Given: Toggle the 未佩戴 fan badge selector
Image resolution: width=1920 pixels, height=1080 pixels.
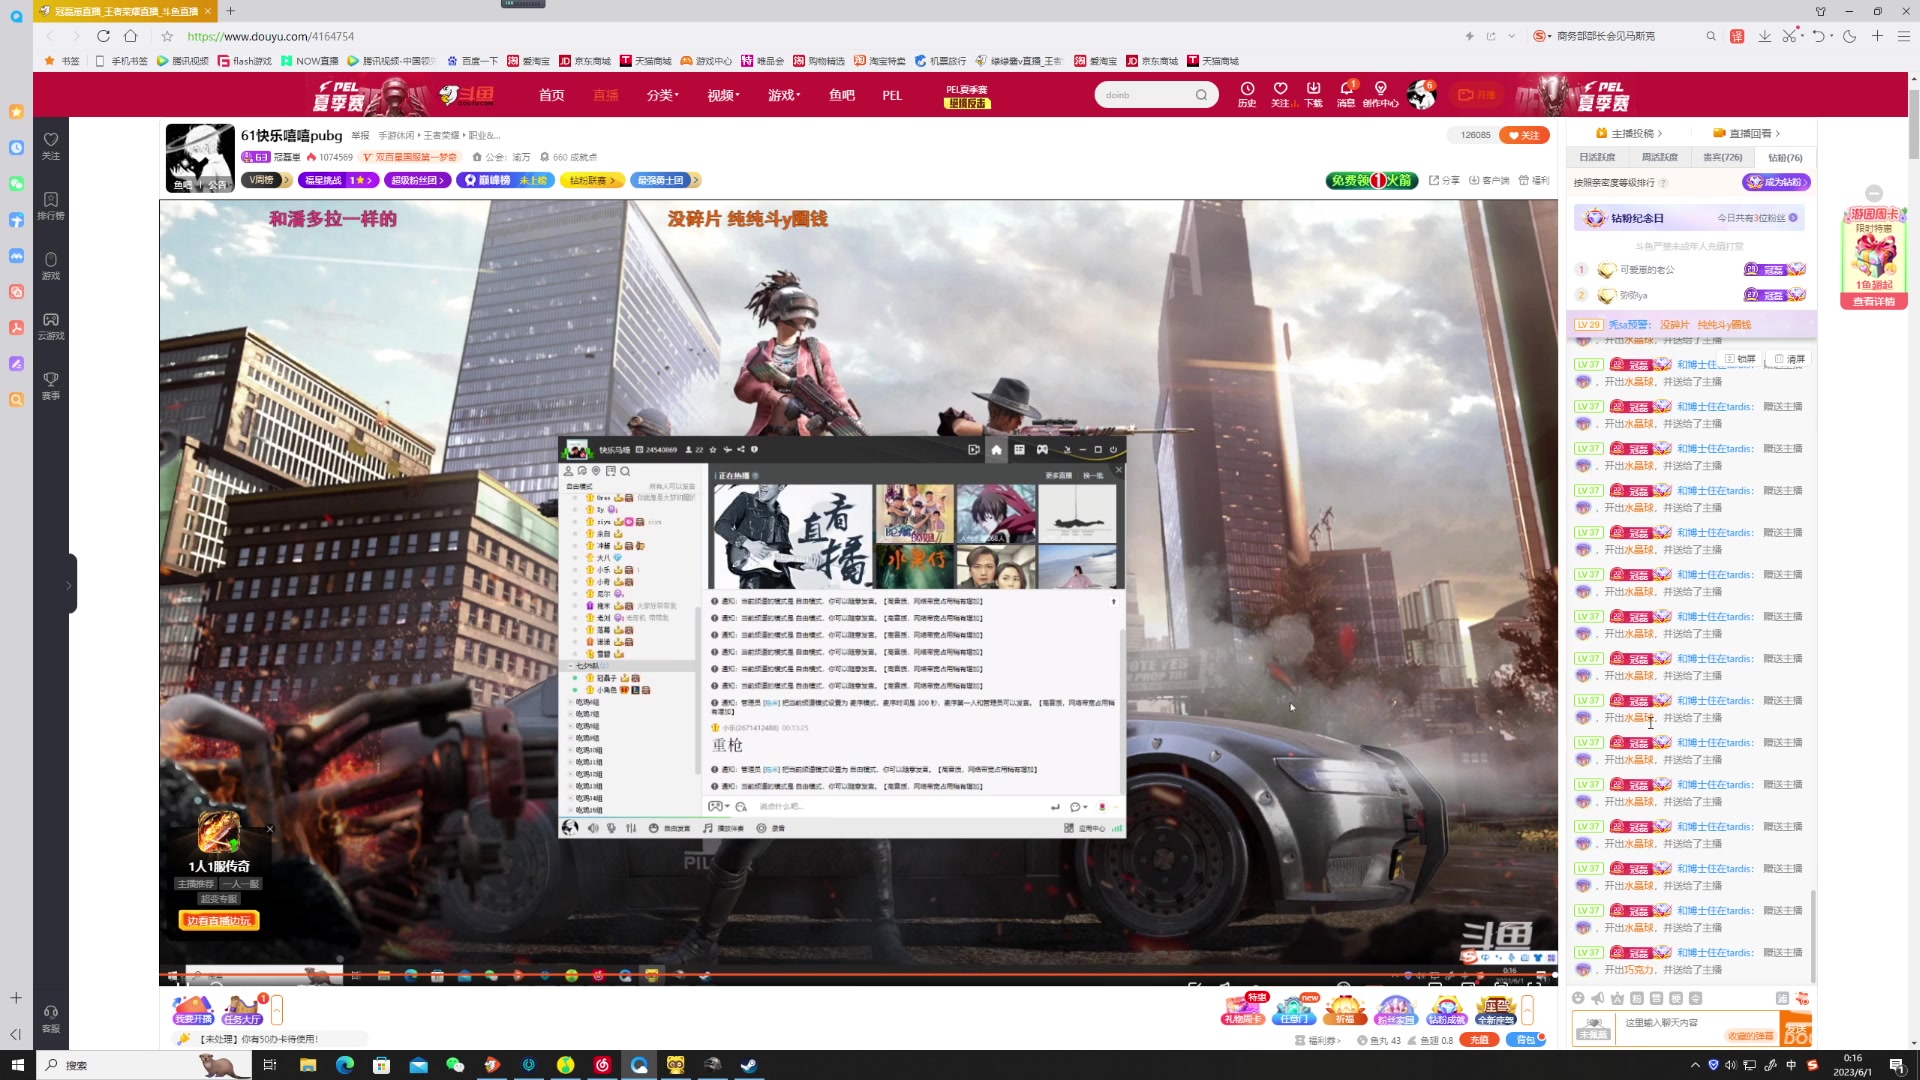Looking at the screenshot, I should coord(1594,1029).
